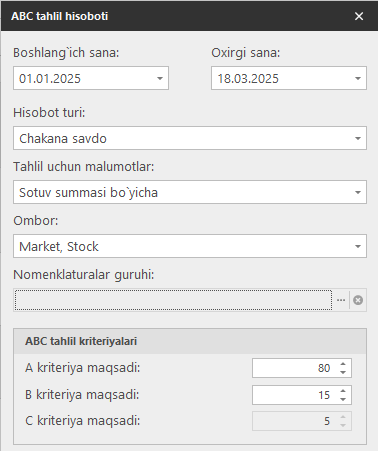This screenshot has width=378, height=451.
Task: Click the Market, Stock warehouse field
Action: (190, 246)
